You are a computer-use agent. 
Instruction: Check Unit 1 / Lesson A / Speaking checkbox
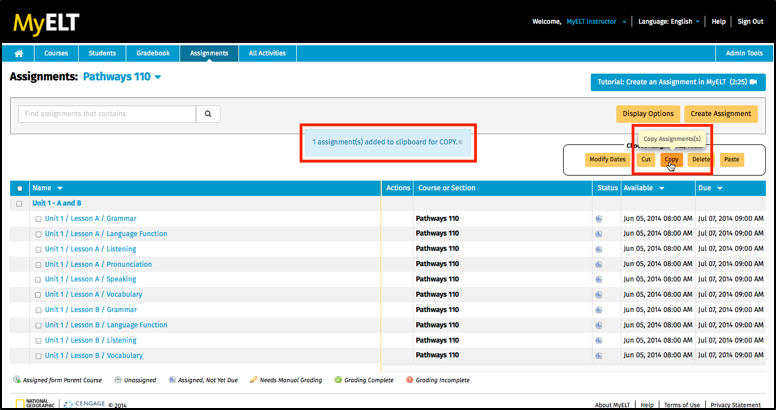click(38, 280)
